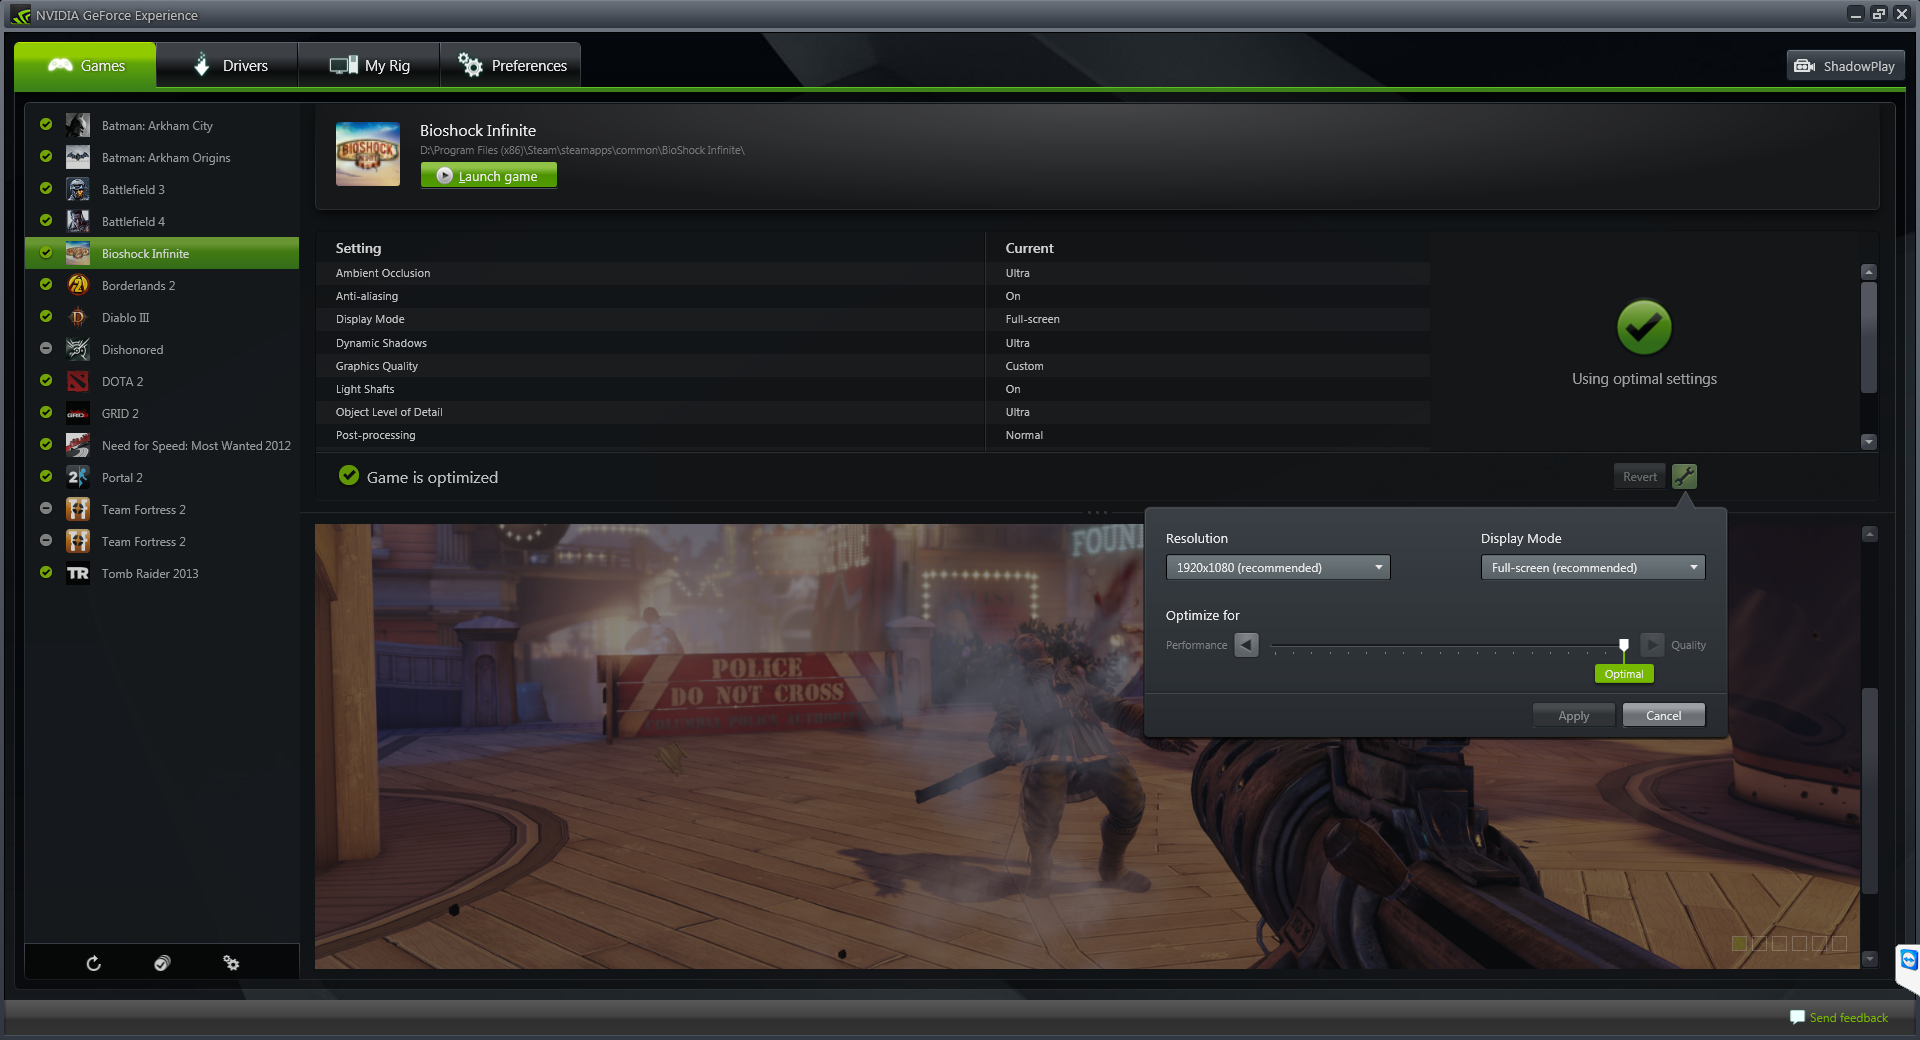Click the slider's right arrow toward Quality
This screenshot has height=1040, width=1920.
[1652, 645]
